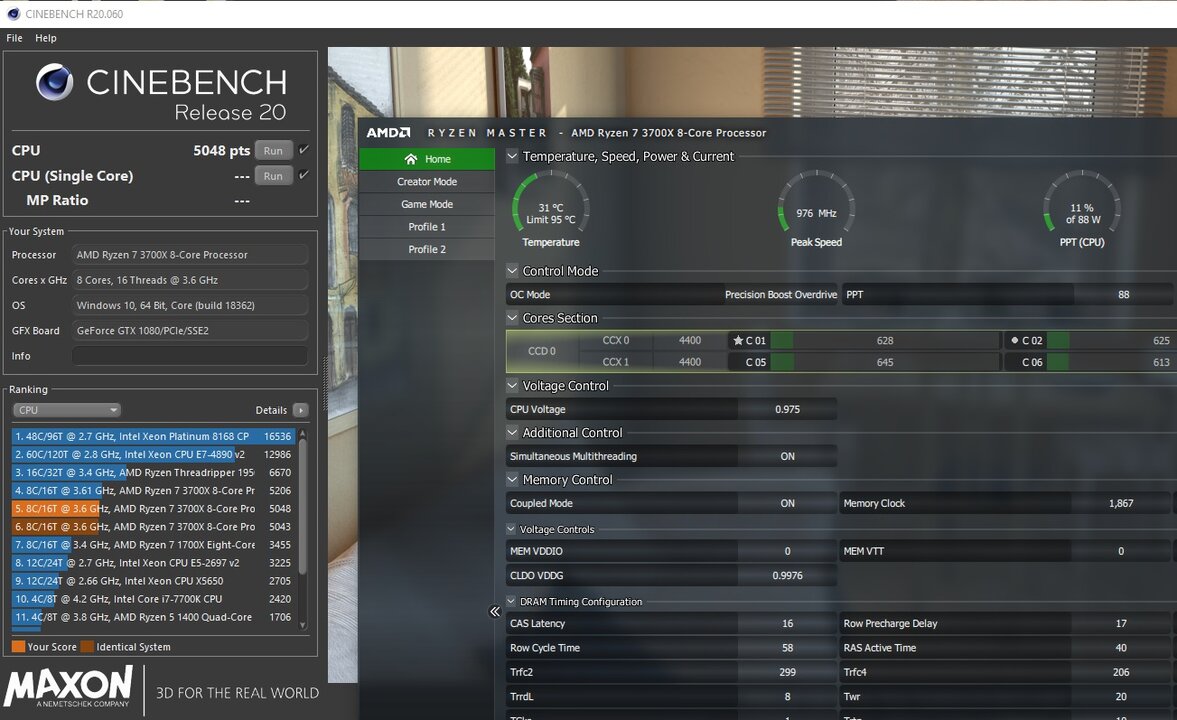1177x720 pixels.
Task: Click the Details arrow icon in Ranking
Action: click(x=300, y=410)
